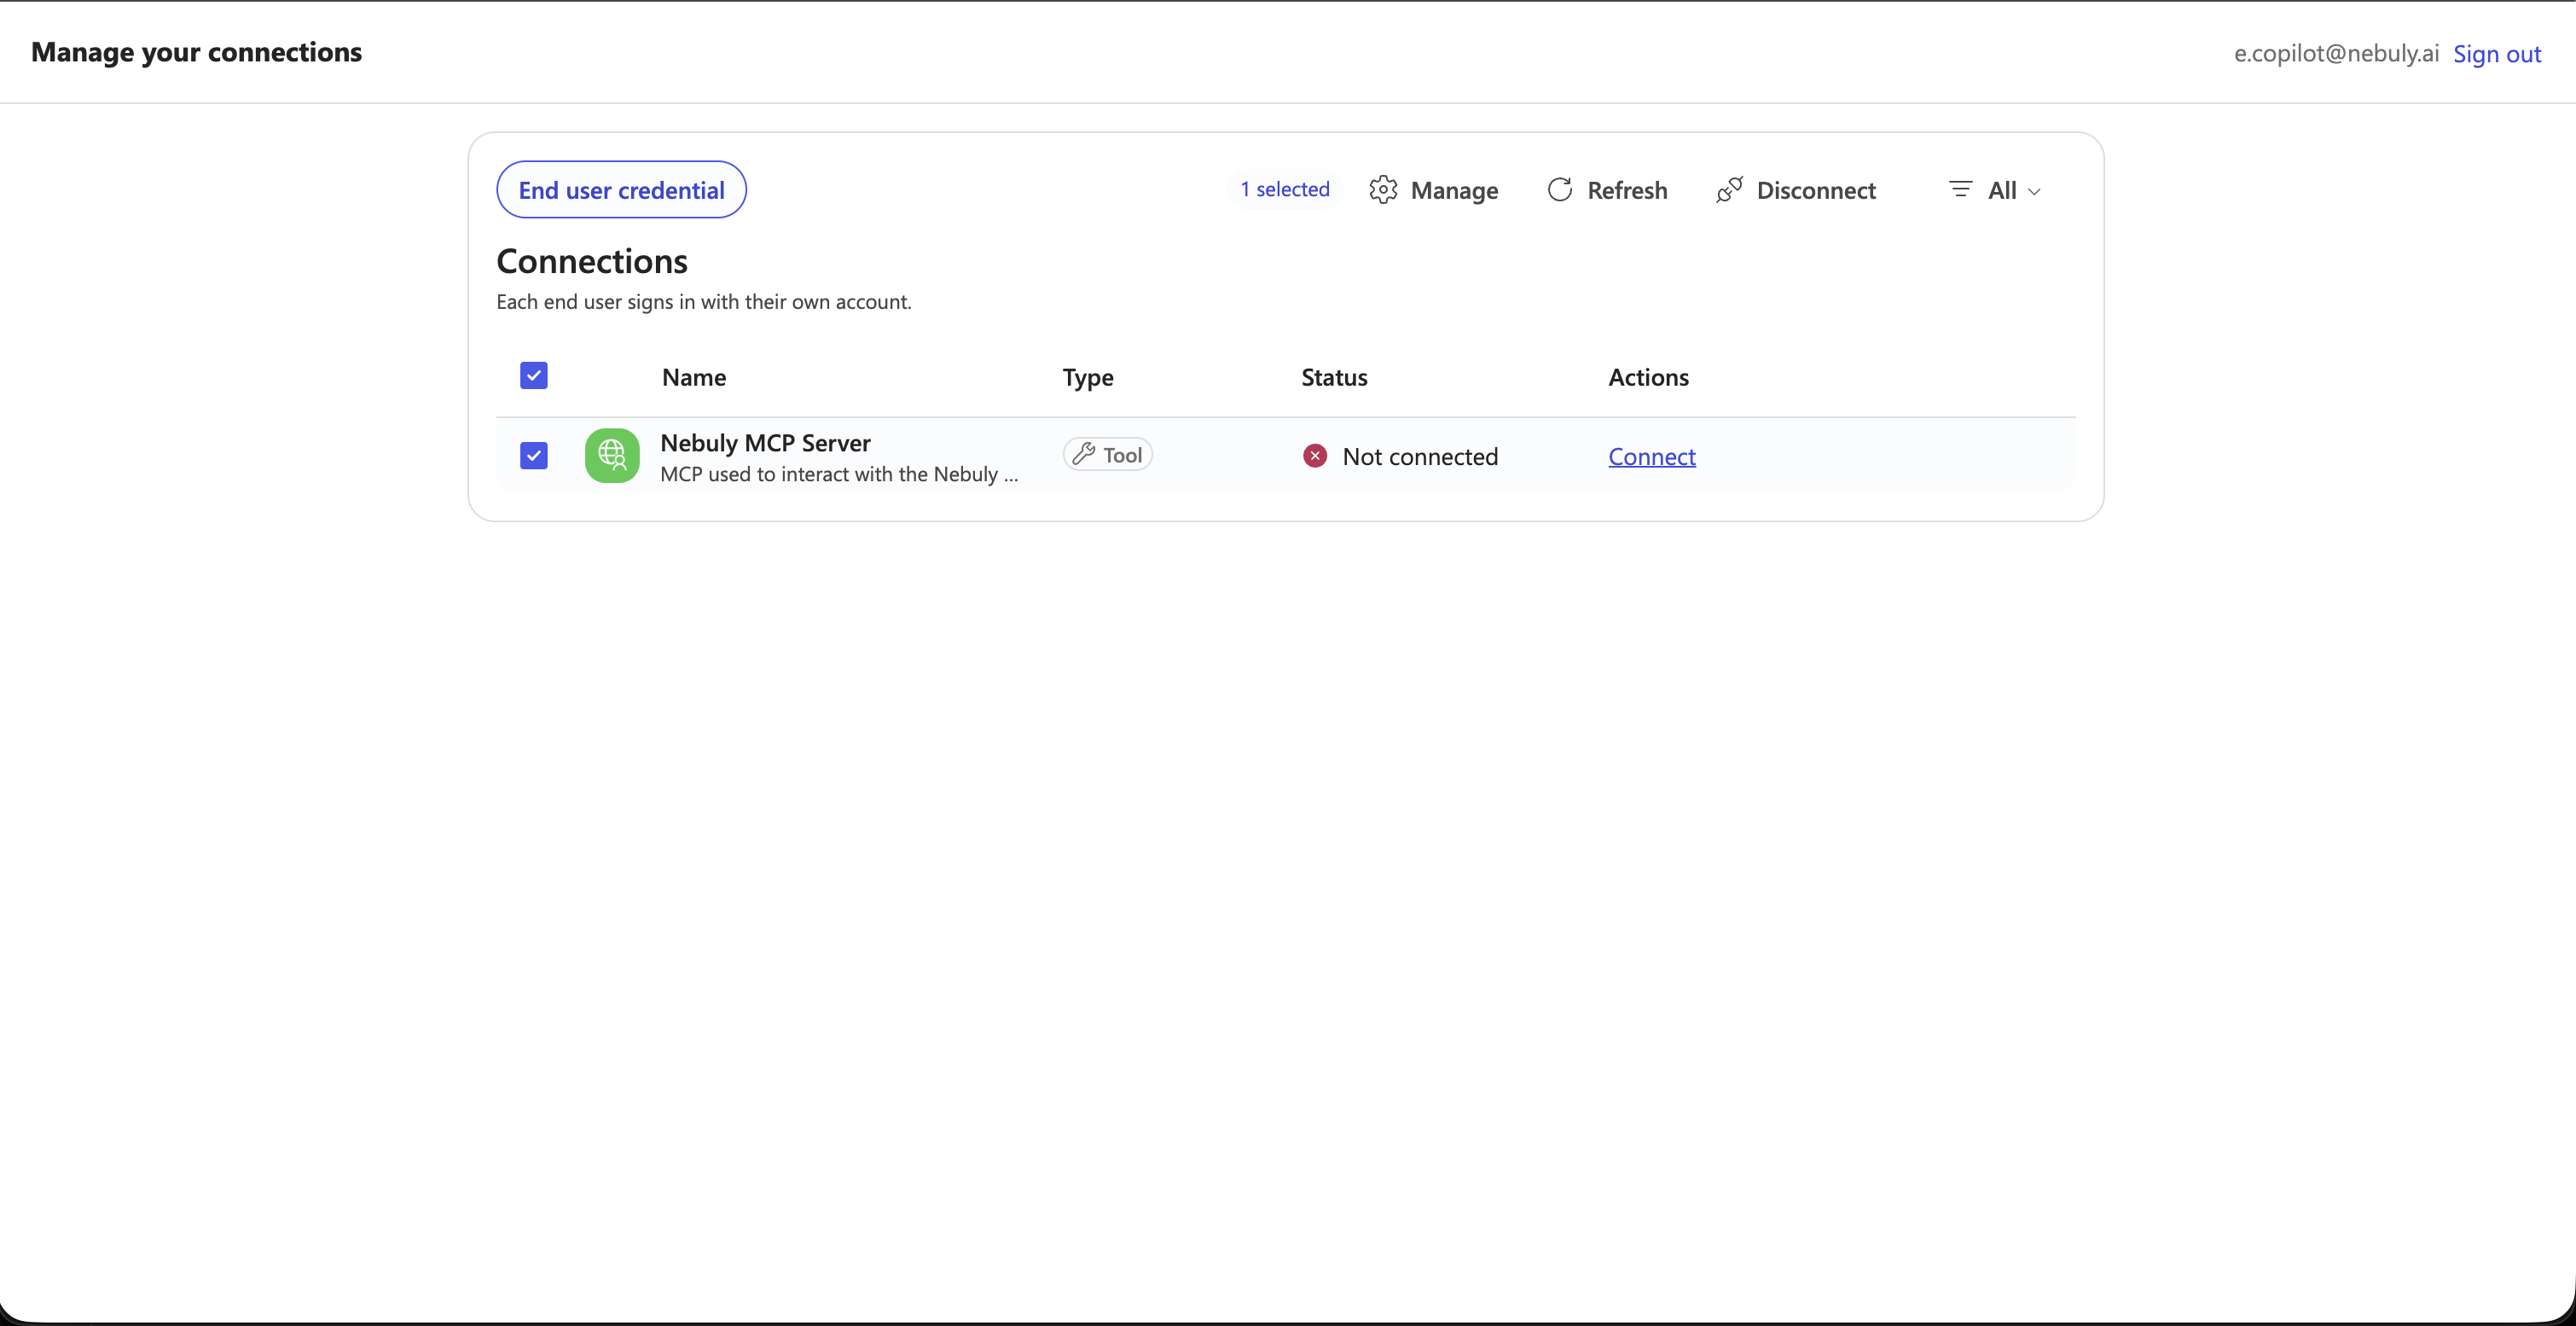Click the Actions column header
The image size is (2576, 1326).
click(1648, 377)
